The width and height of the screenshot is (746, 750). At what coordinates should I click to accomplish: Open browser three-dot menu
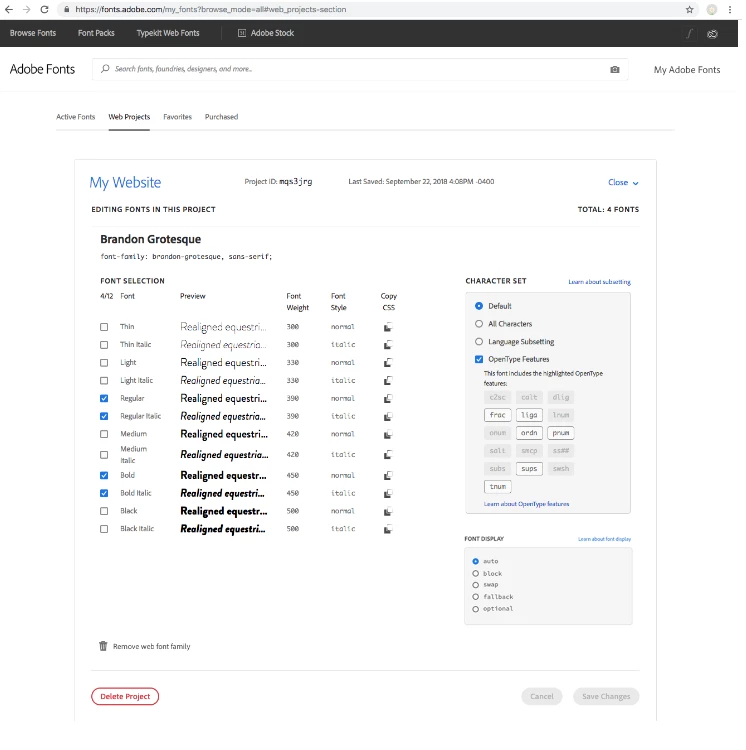pyautogui.click(x=730, y=10)
